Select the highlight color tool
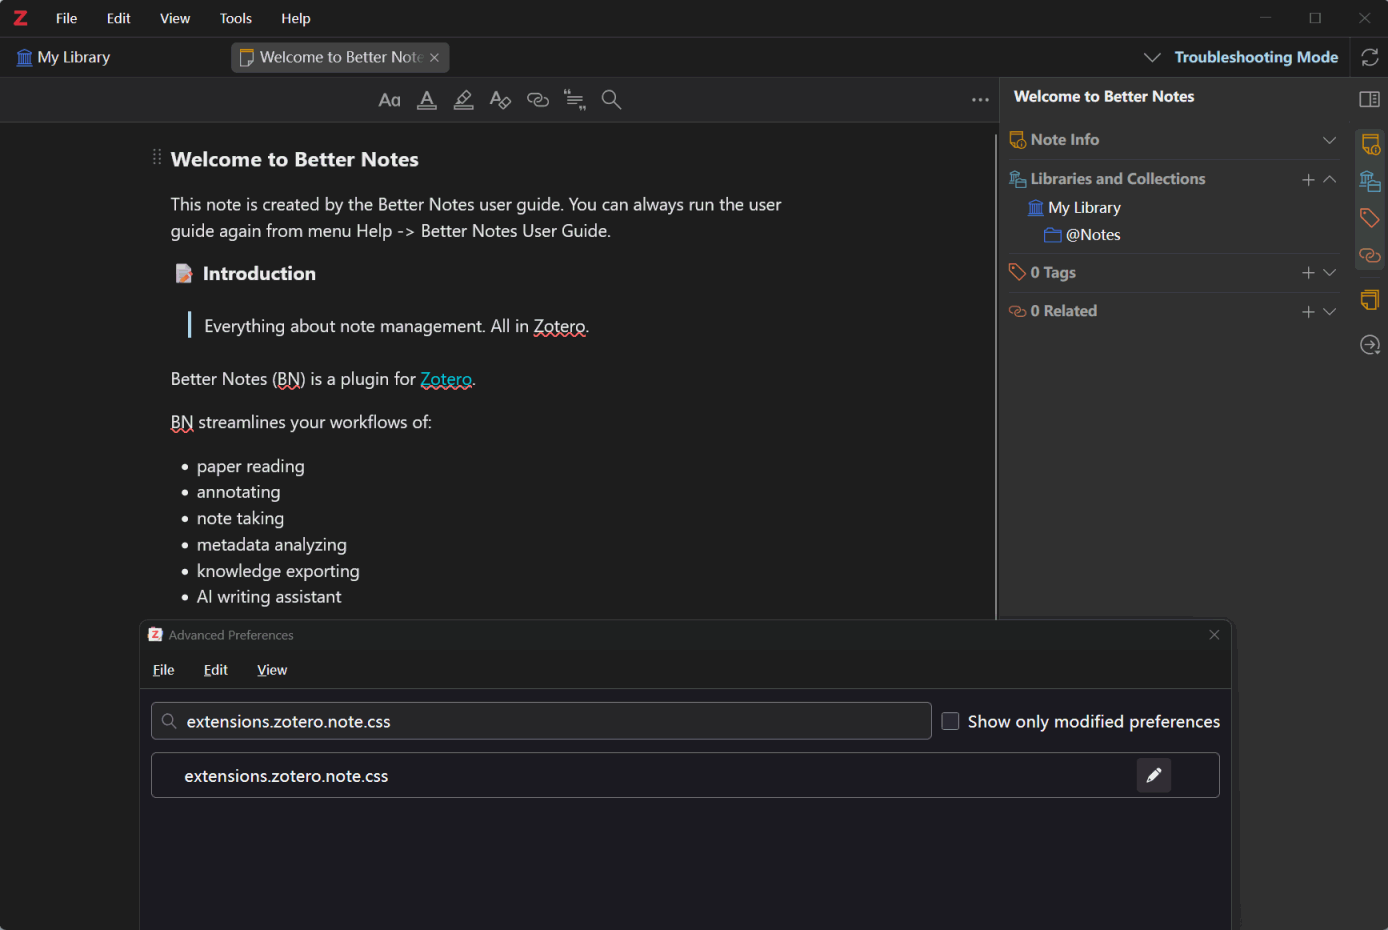 pos(463,100)
